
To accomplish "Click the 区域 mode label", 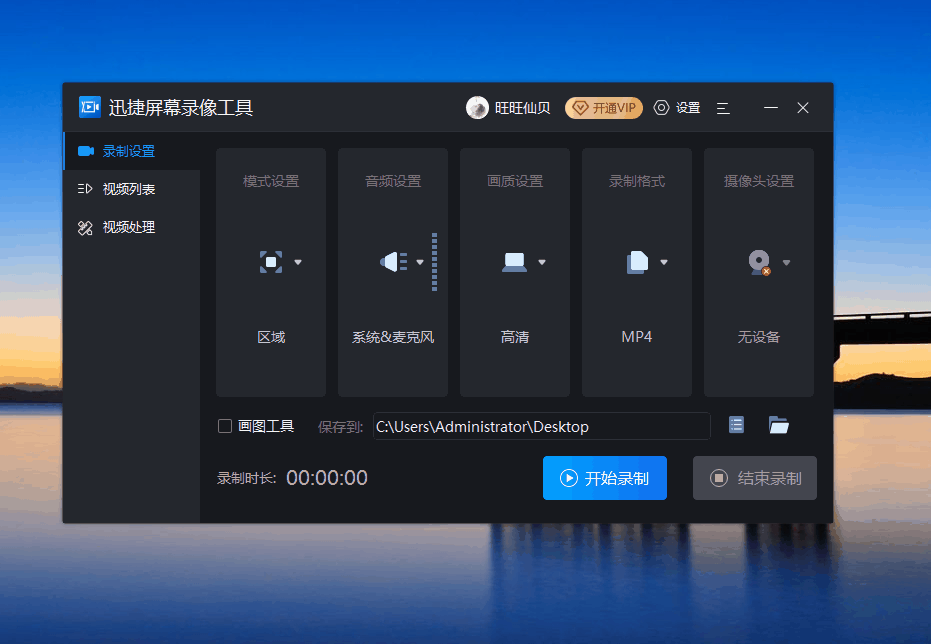I will [271, 337].
